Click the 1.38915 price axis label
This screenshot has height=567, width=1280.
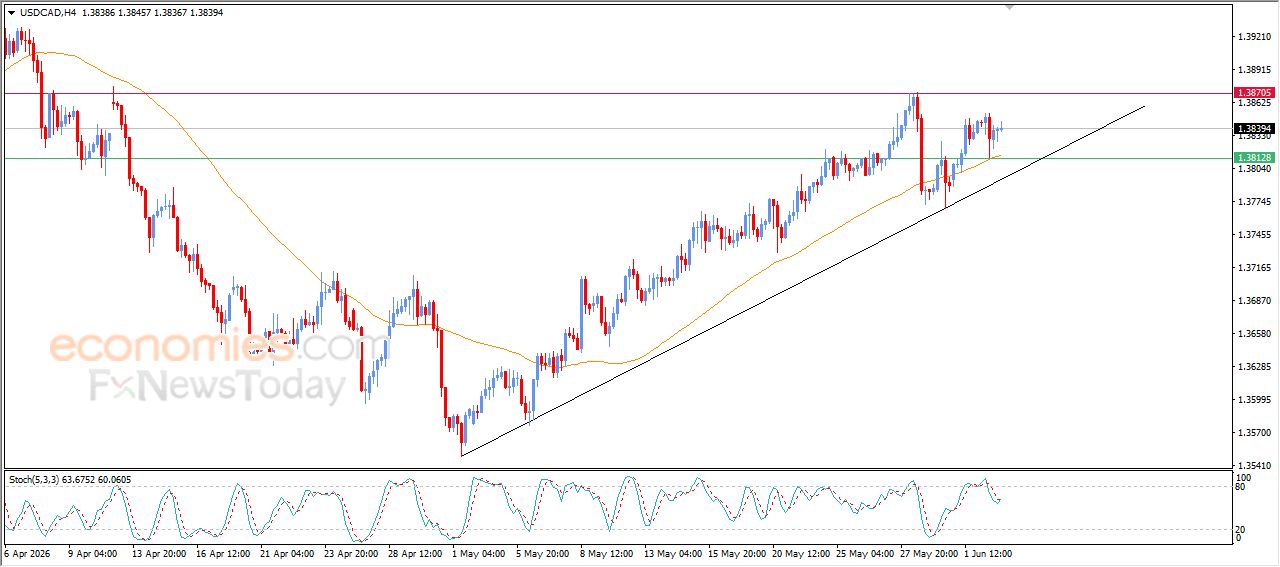[x=1254, y=70]
